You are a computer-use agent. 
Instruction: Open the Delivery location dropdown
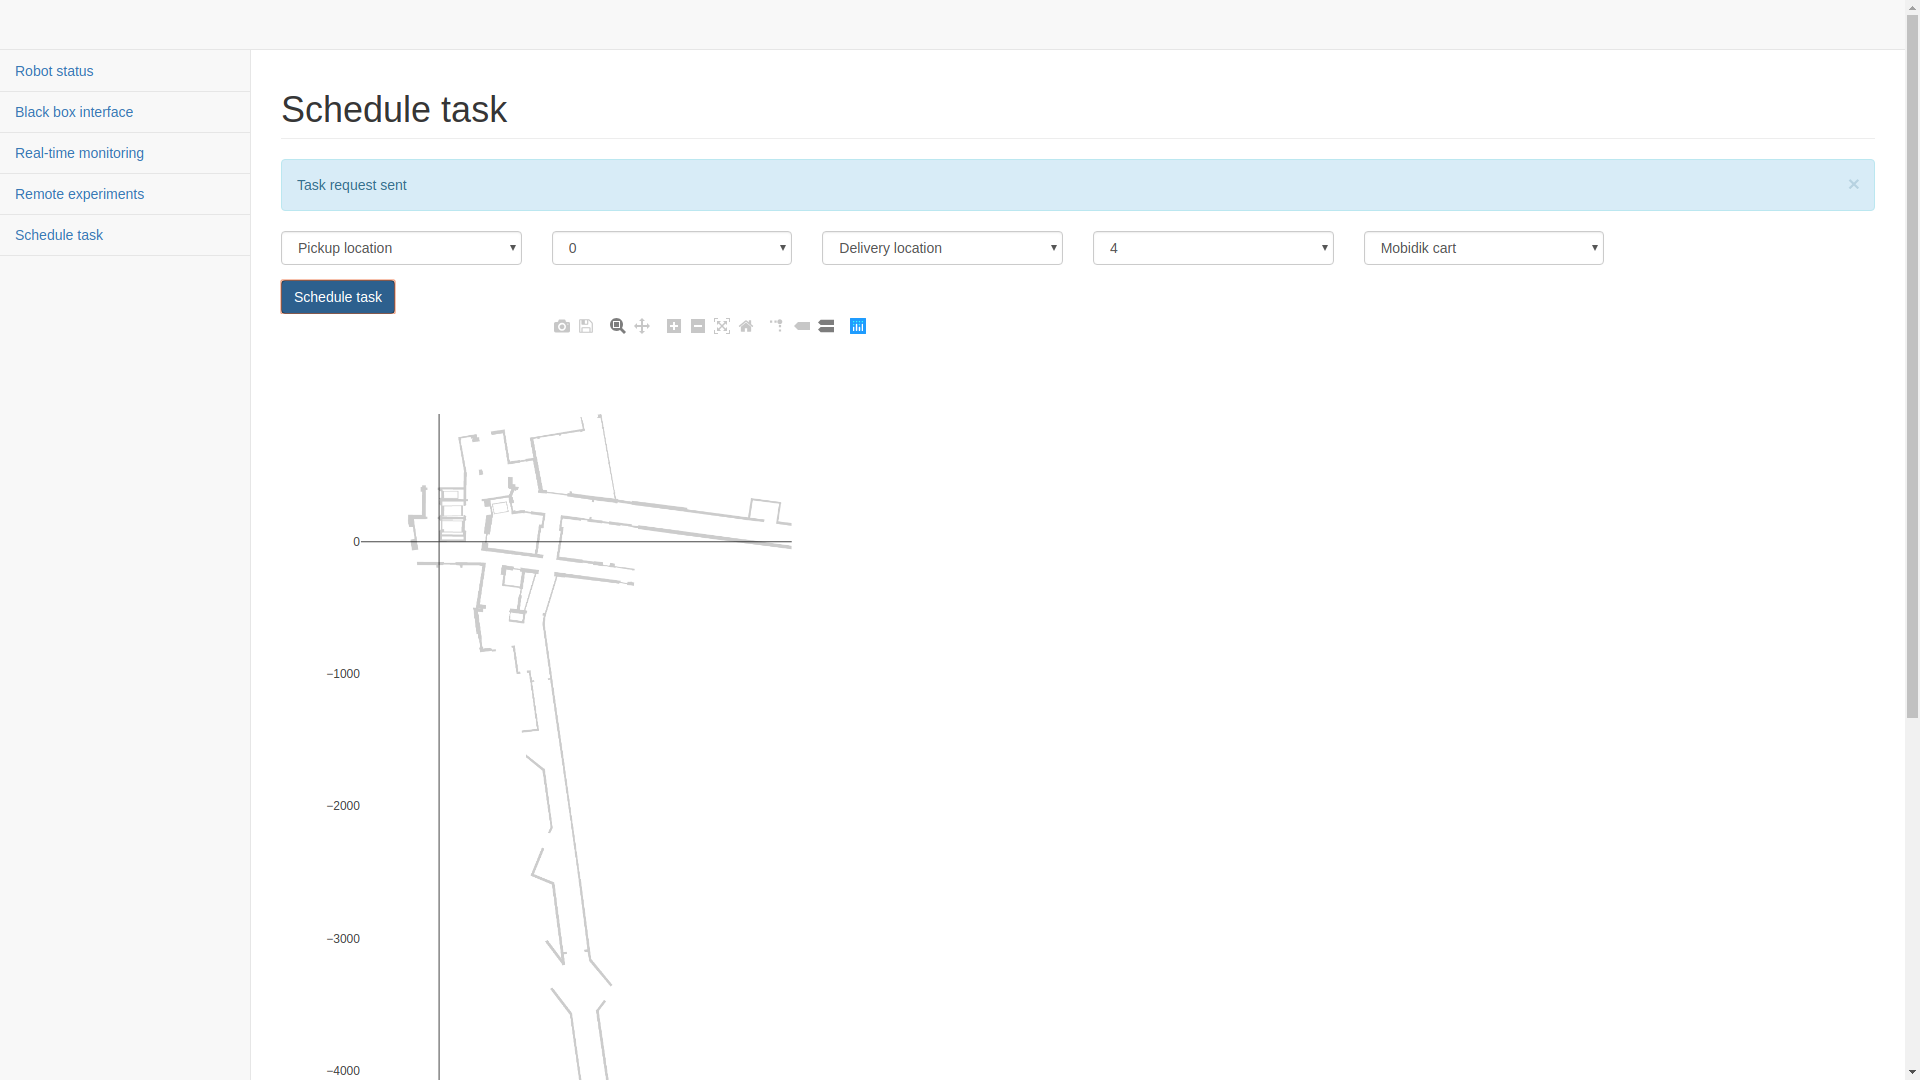(942, 248)
